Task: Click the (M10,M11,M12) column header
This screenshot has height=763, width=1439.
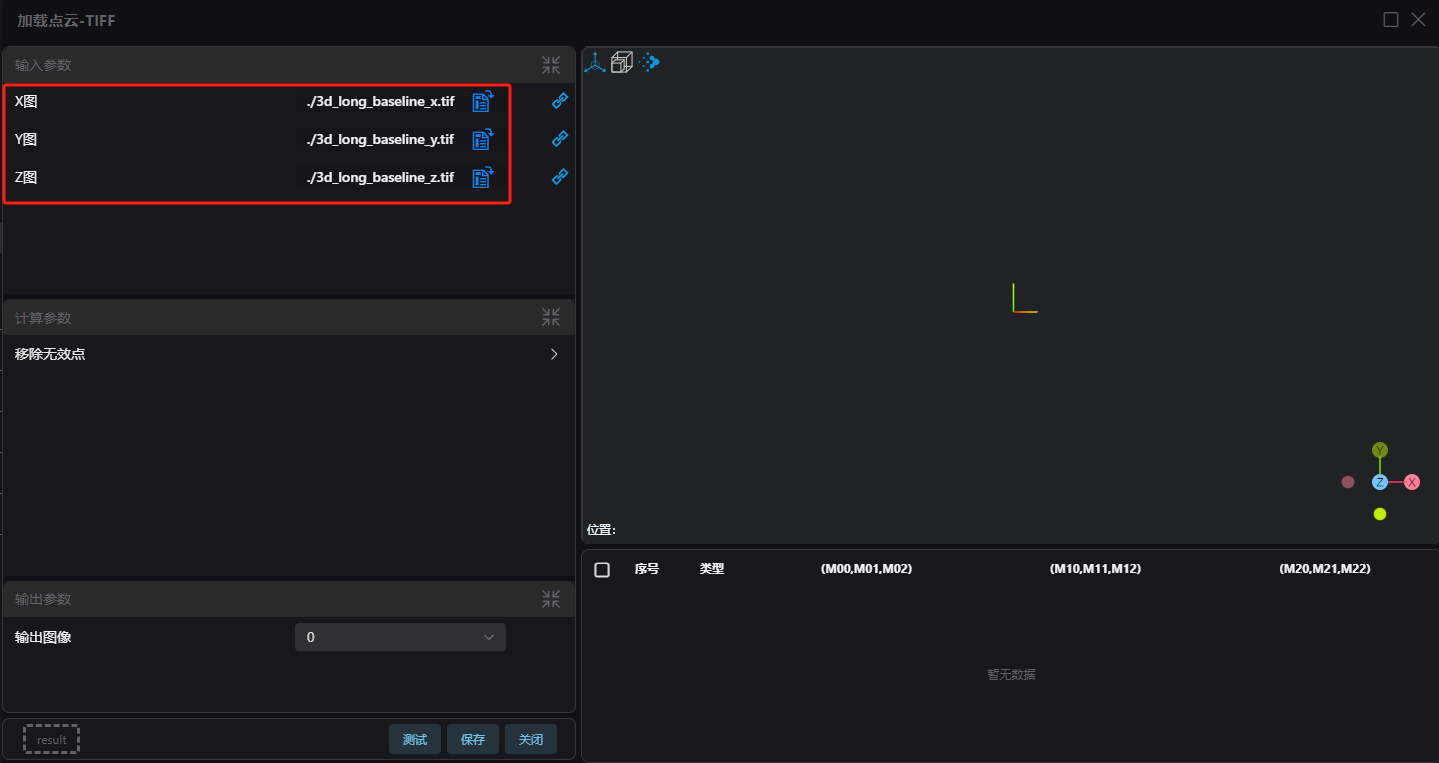Action: click(x=1095, y=569)
